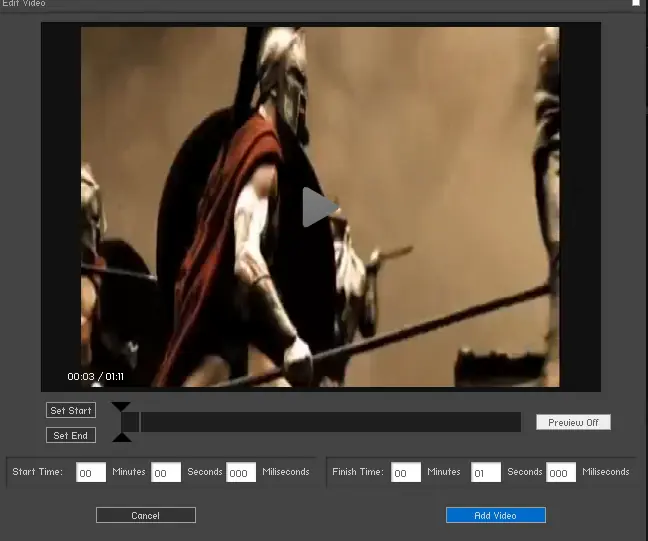
Task: Click the play button on the video
Action: [x=320, y=207]
